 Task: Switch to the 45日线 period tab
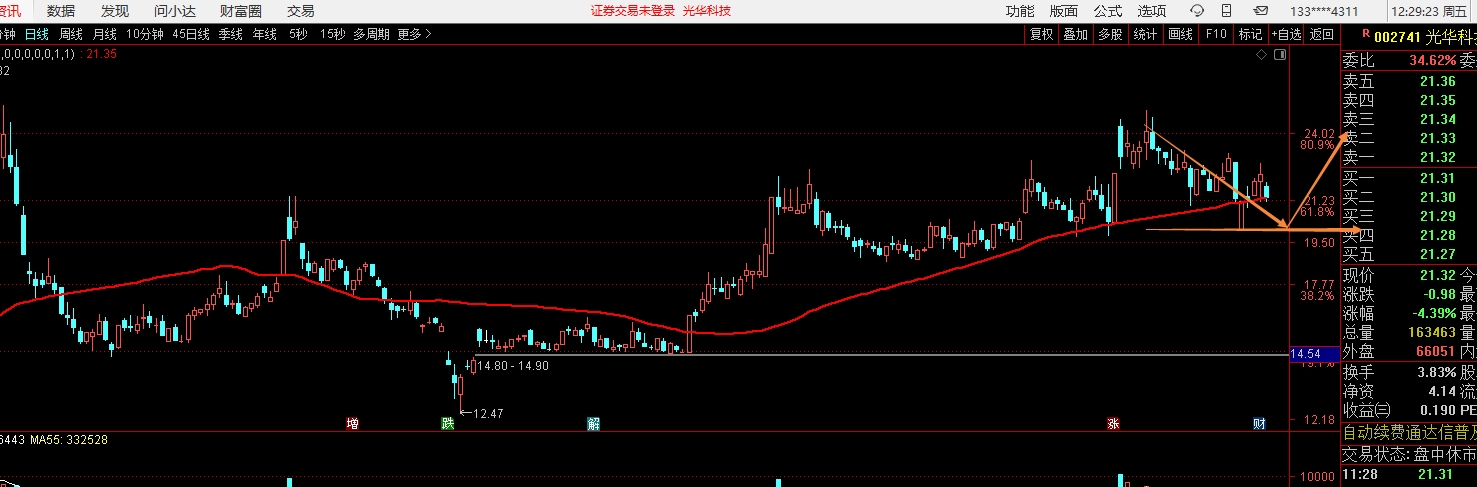(191, 34)
